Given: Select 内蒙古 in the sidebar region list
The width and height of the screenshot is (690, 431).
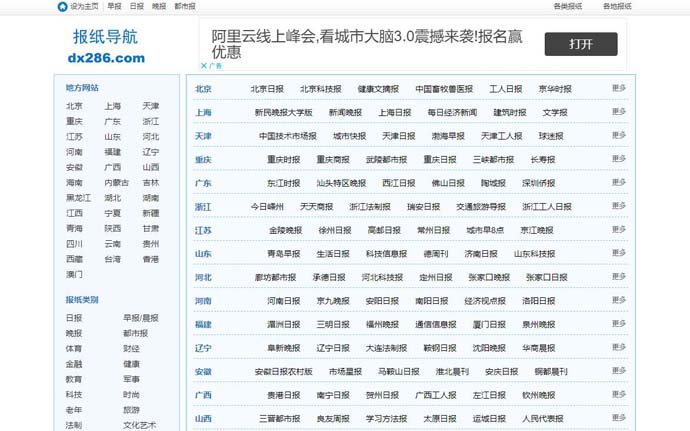Looking at the screenshot, I should pos(117,183).
